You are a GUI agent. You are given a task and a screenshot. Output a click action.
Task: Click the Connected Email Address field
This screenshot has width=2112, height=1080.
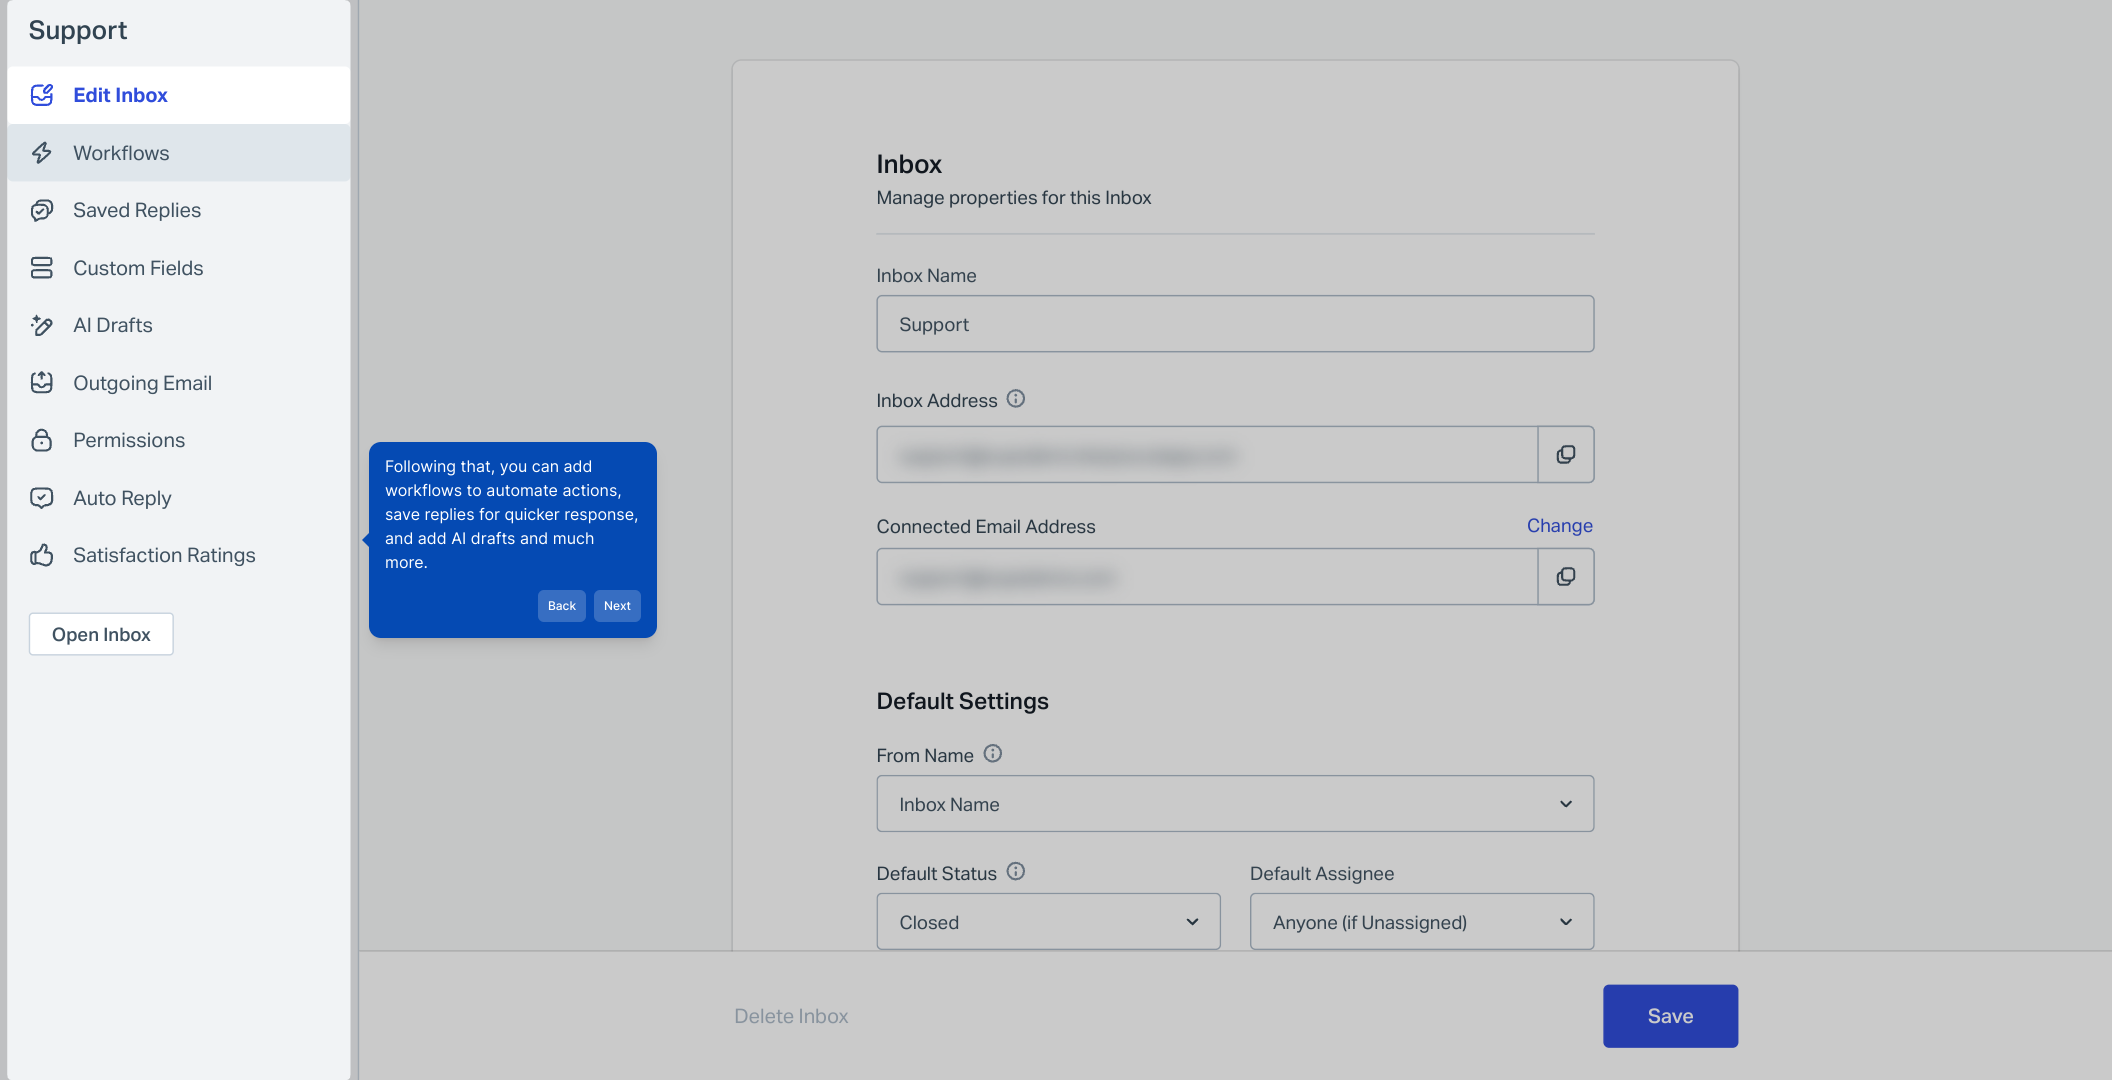(x=1207, y=577)
